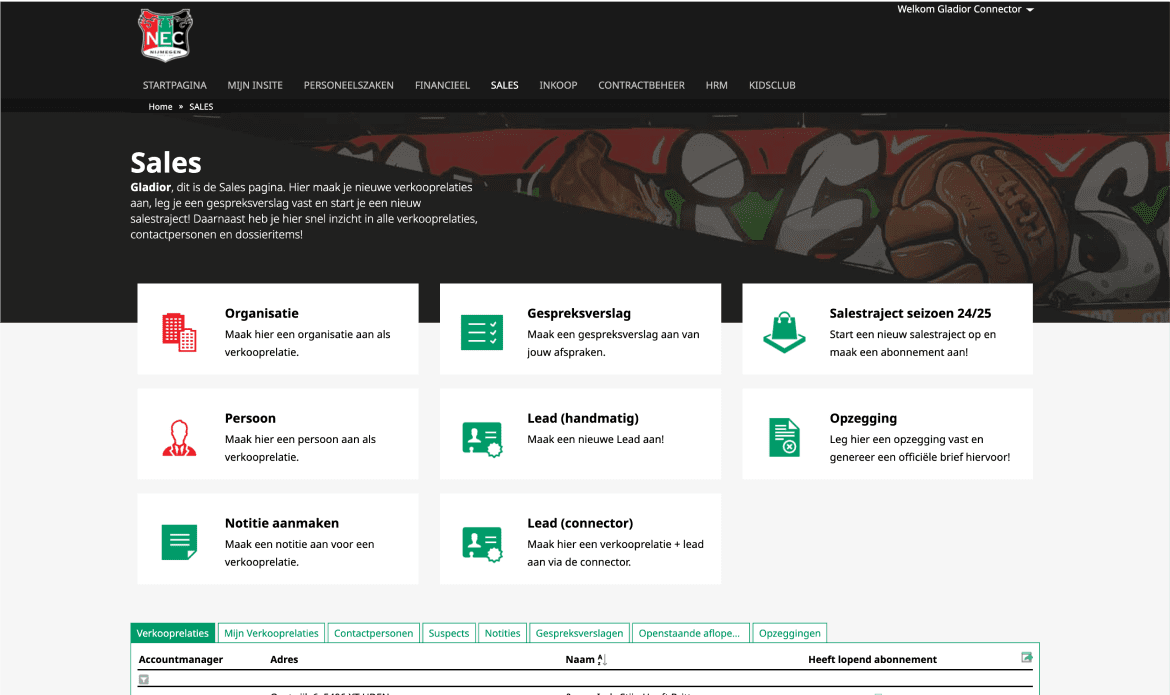Select HRM in the navigation bar
1170x695 pixels.
click(716, 85)
